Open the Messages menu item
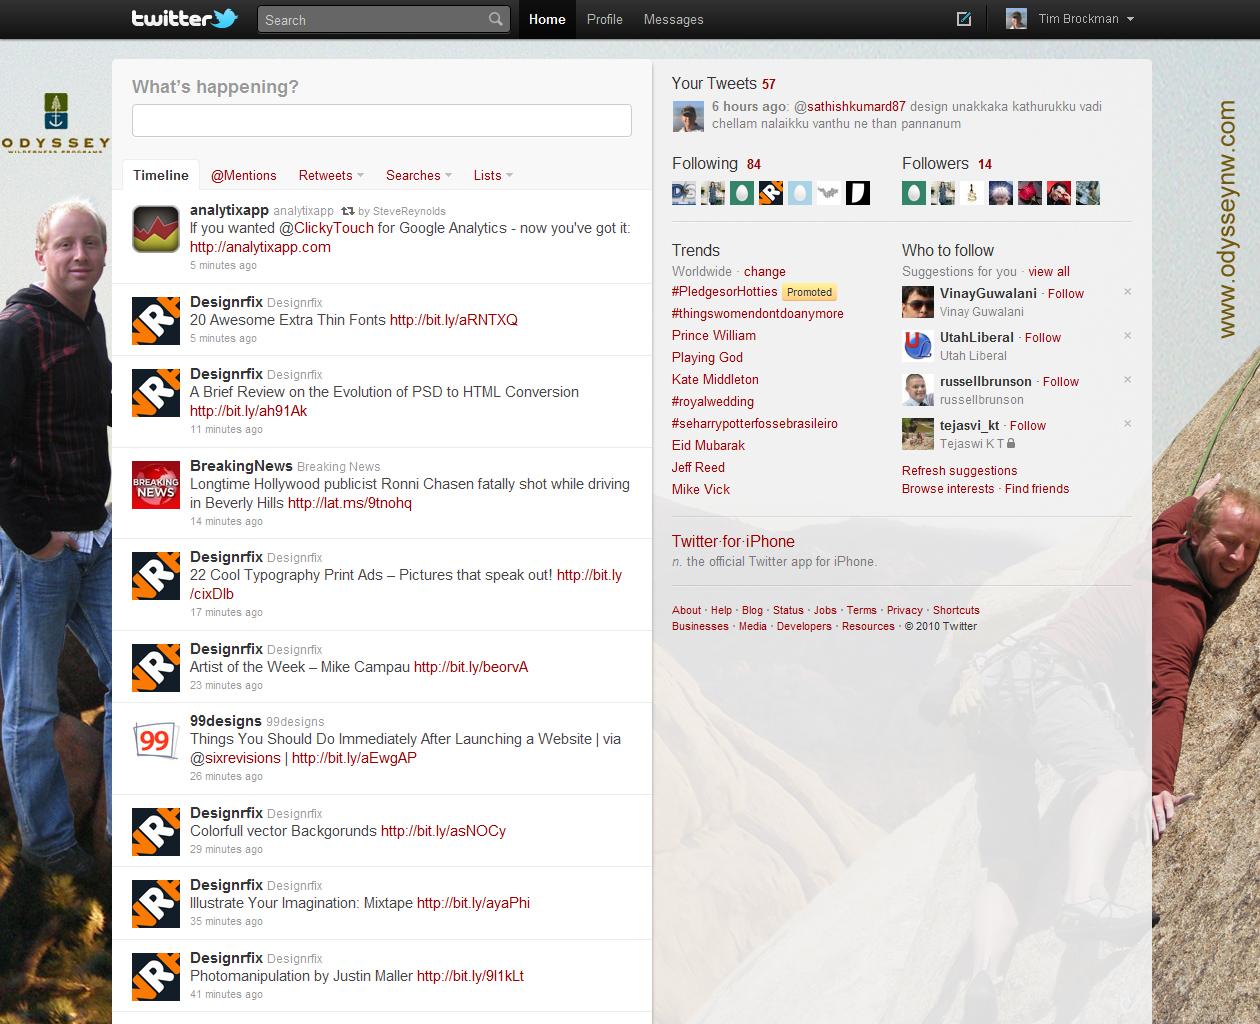Screen dimensions: 1260x1024 [673, 19]
